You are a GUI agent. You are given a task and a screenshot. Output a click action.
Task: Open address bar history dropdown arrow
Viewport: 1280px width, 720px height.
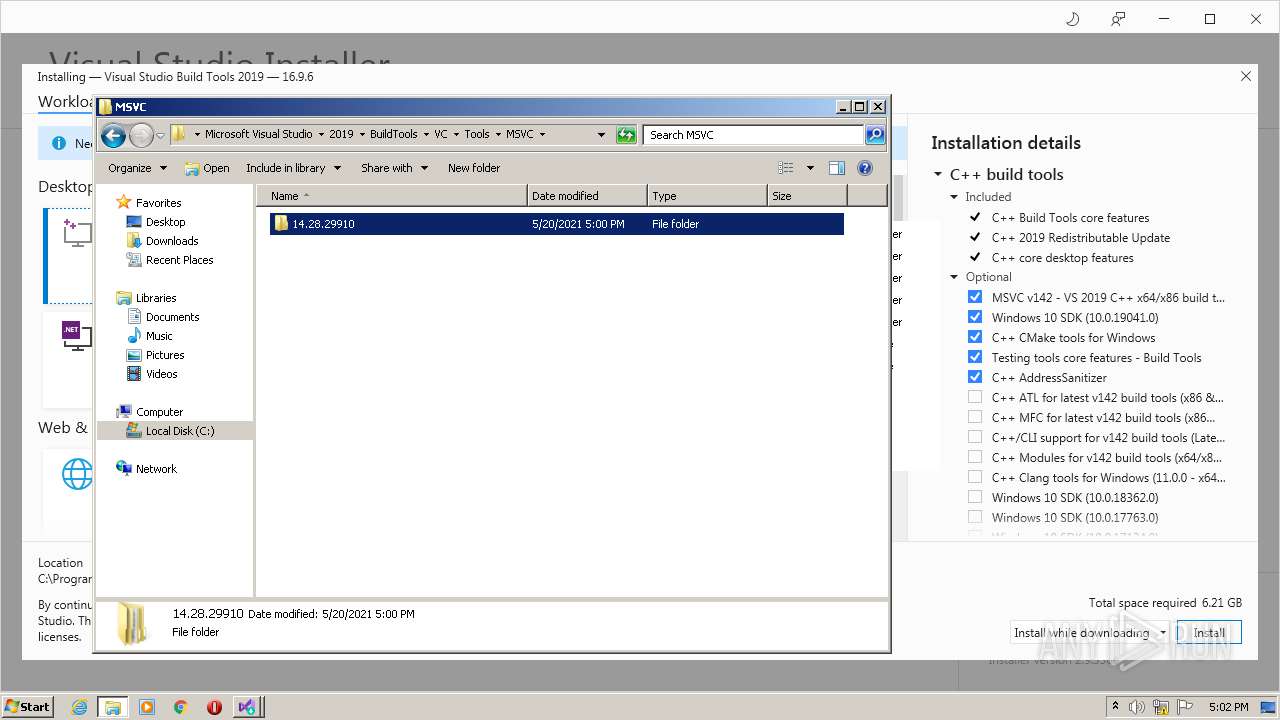coord(601,135)
